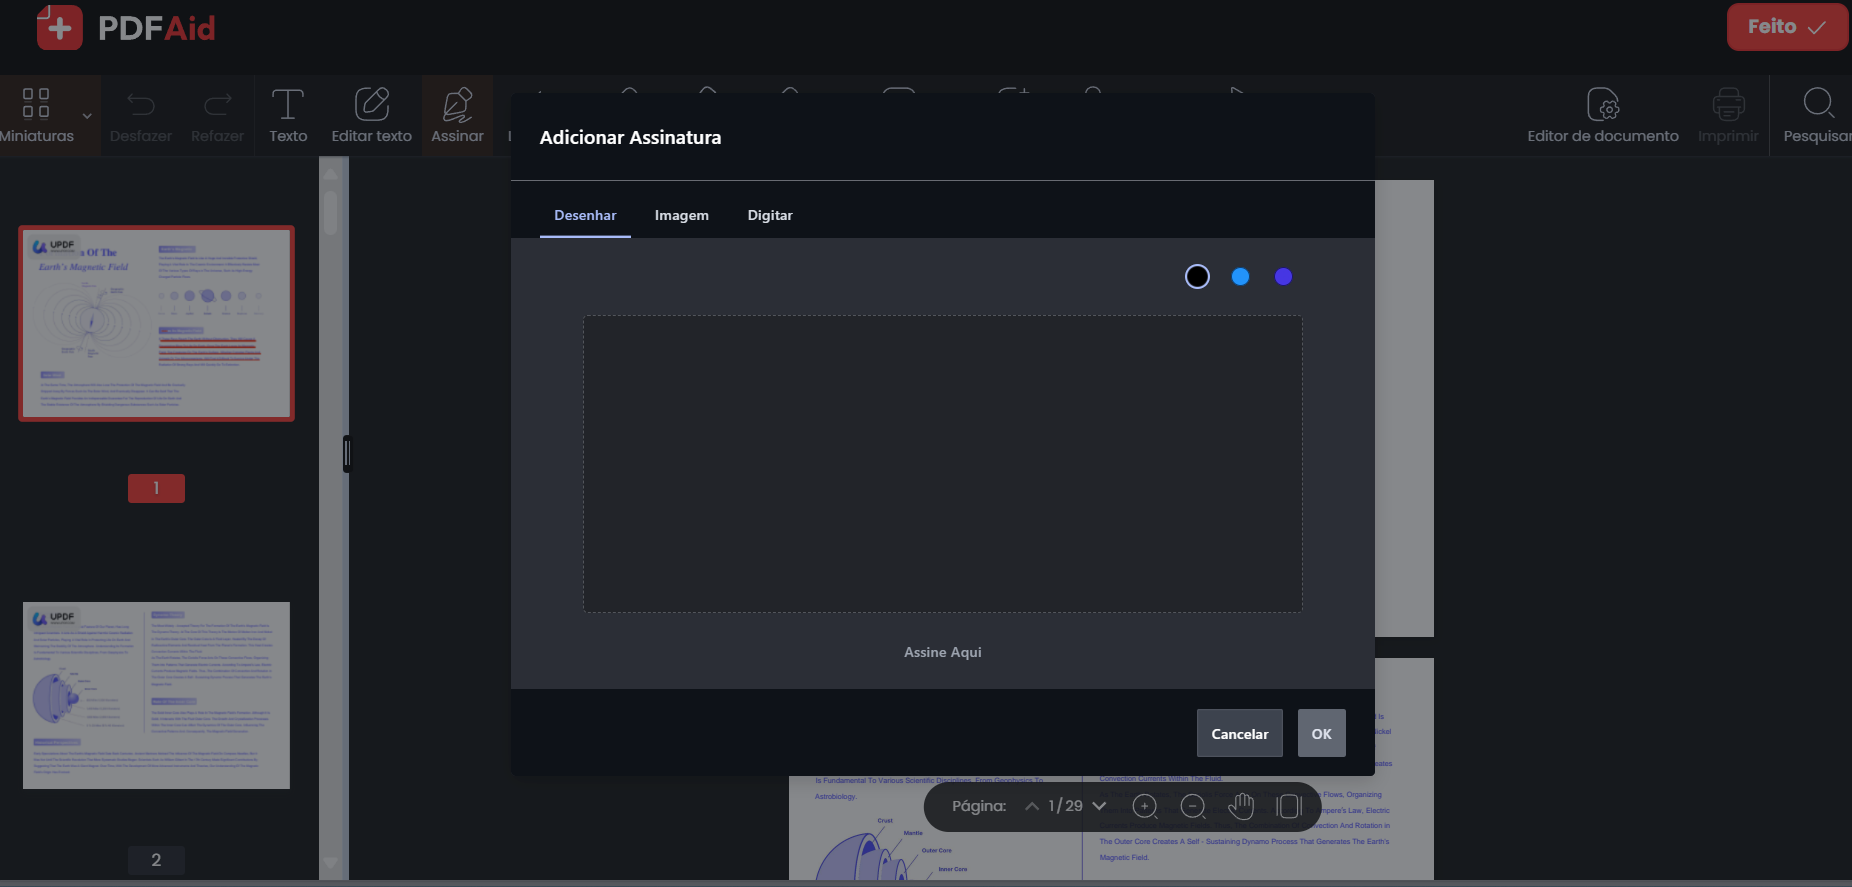Click the sidebar collapse handle
Screen dimensions: 1852x887
click(347, 454)
